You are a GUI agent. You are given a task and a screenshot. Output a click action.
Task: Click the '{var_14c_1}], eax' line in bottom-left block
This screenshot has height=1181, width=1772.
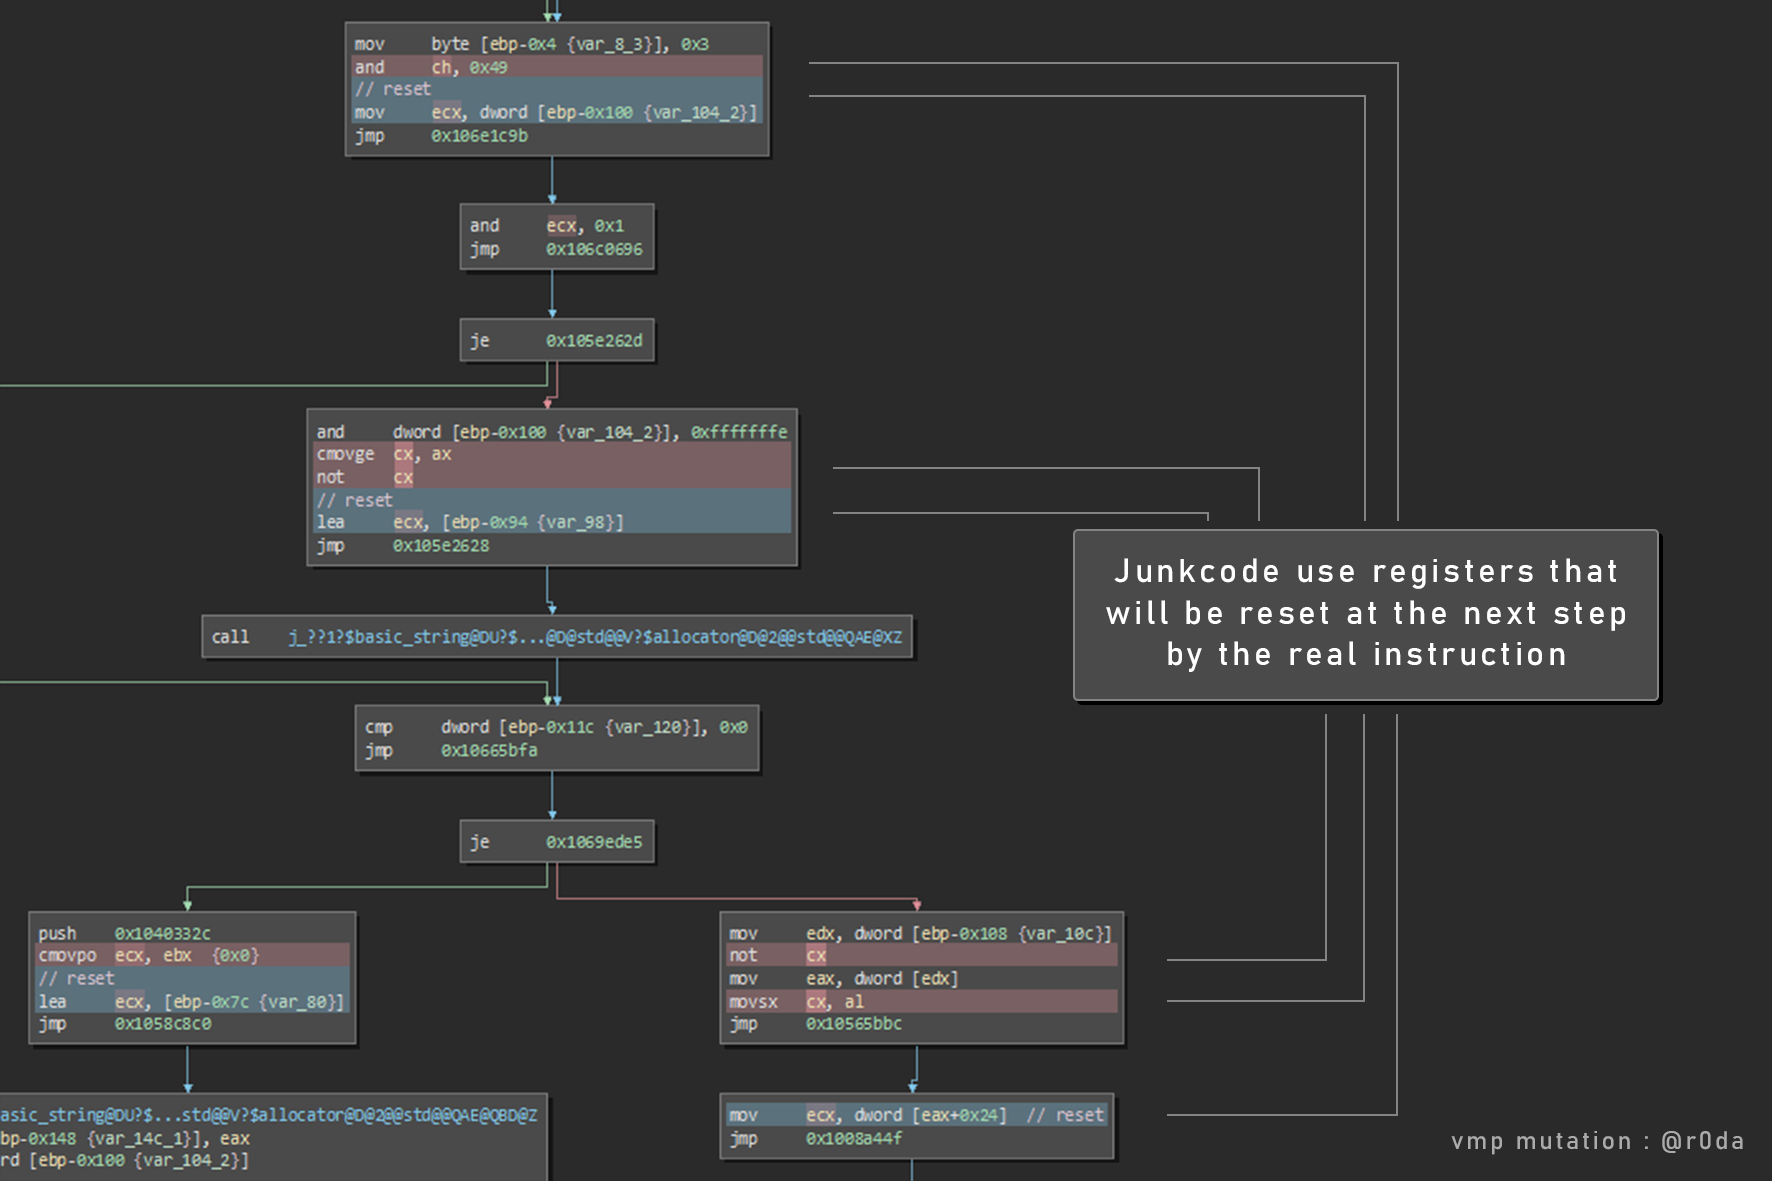[125, 1138]
